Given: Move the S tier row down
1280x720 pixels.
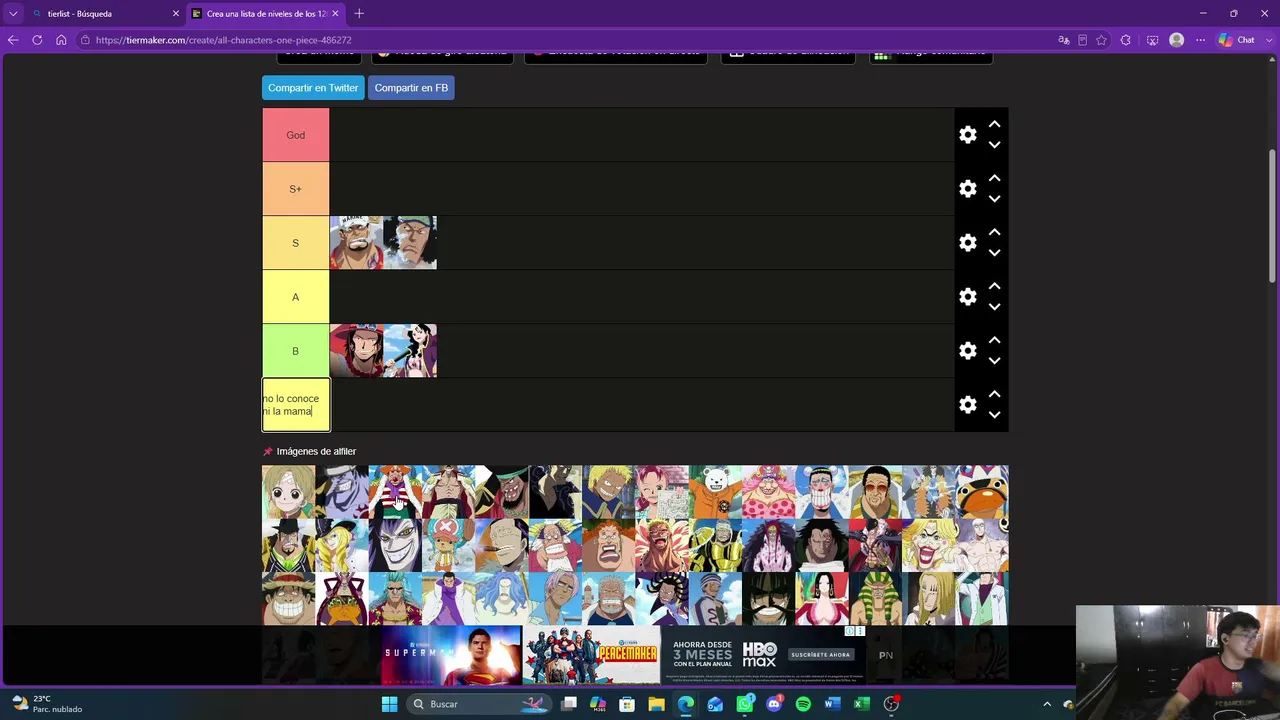Looking at the screenshot, I should pos(994,253).
